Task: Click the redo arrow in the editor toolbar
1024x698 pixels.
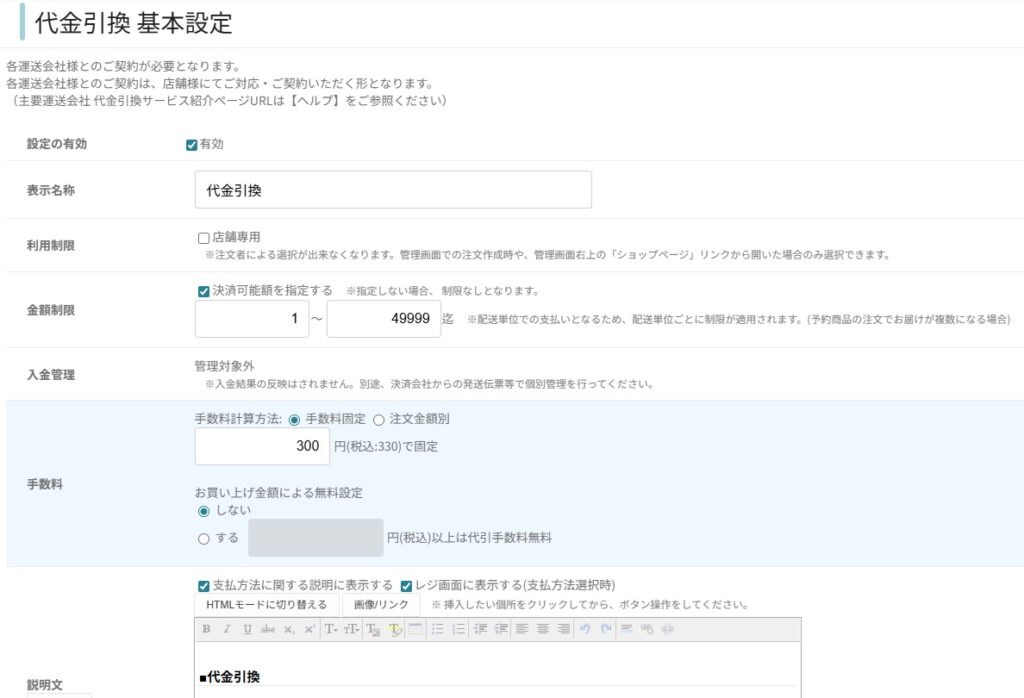Action: point(606,629)
